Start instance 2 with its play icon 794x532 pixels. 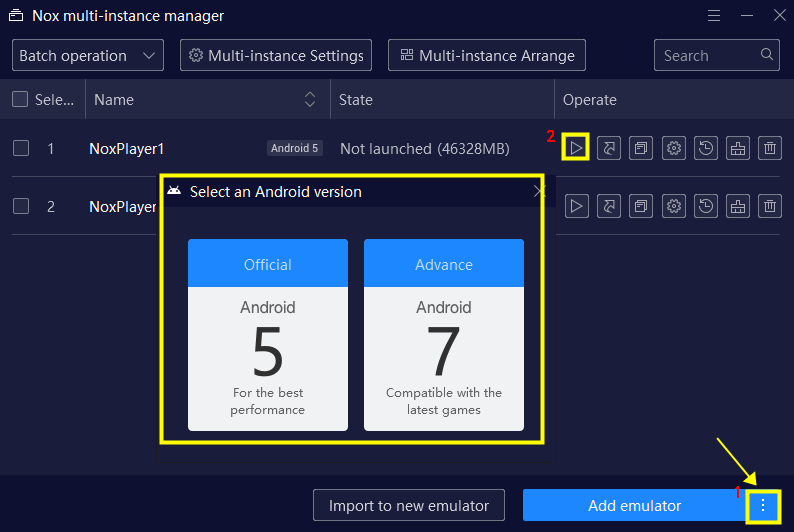click(x=576, y=206)
